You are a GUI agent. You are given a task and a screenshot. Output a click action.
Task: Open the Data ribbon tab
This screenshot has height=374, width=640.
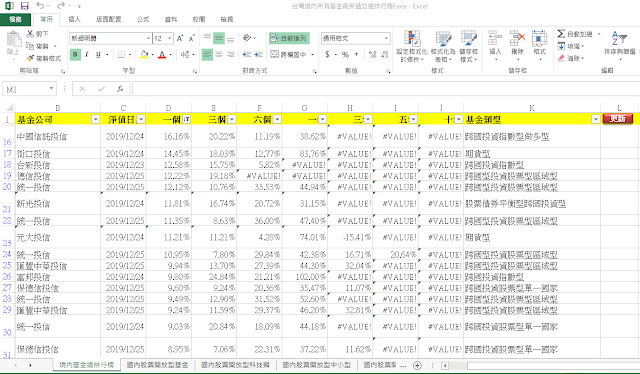click(x=171, y=19)
